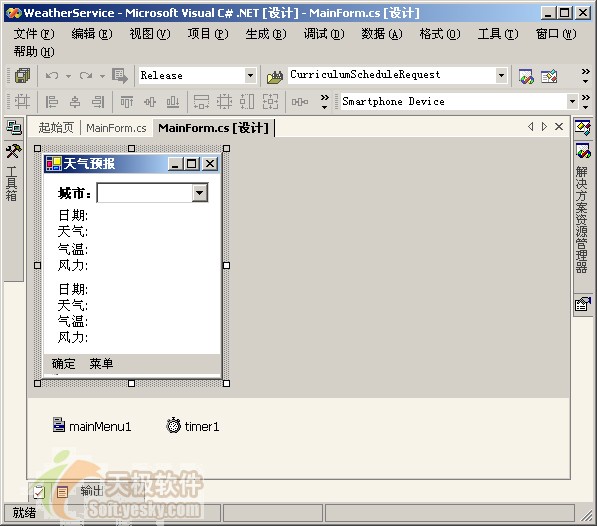The image size is (597, 526).
Task: Click the Undo toolbar icon
Action: (51, 76)
